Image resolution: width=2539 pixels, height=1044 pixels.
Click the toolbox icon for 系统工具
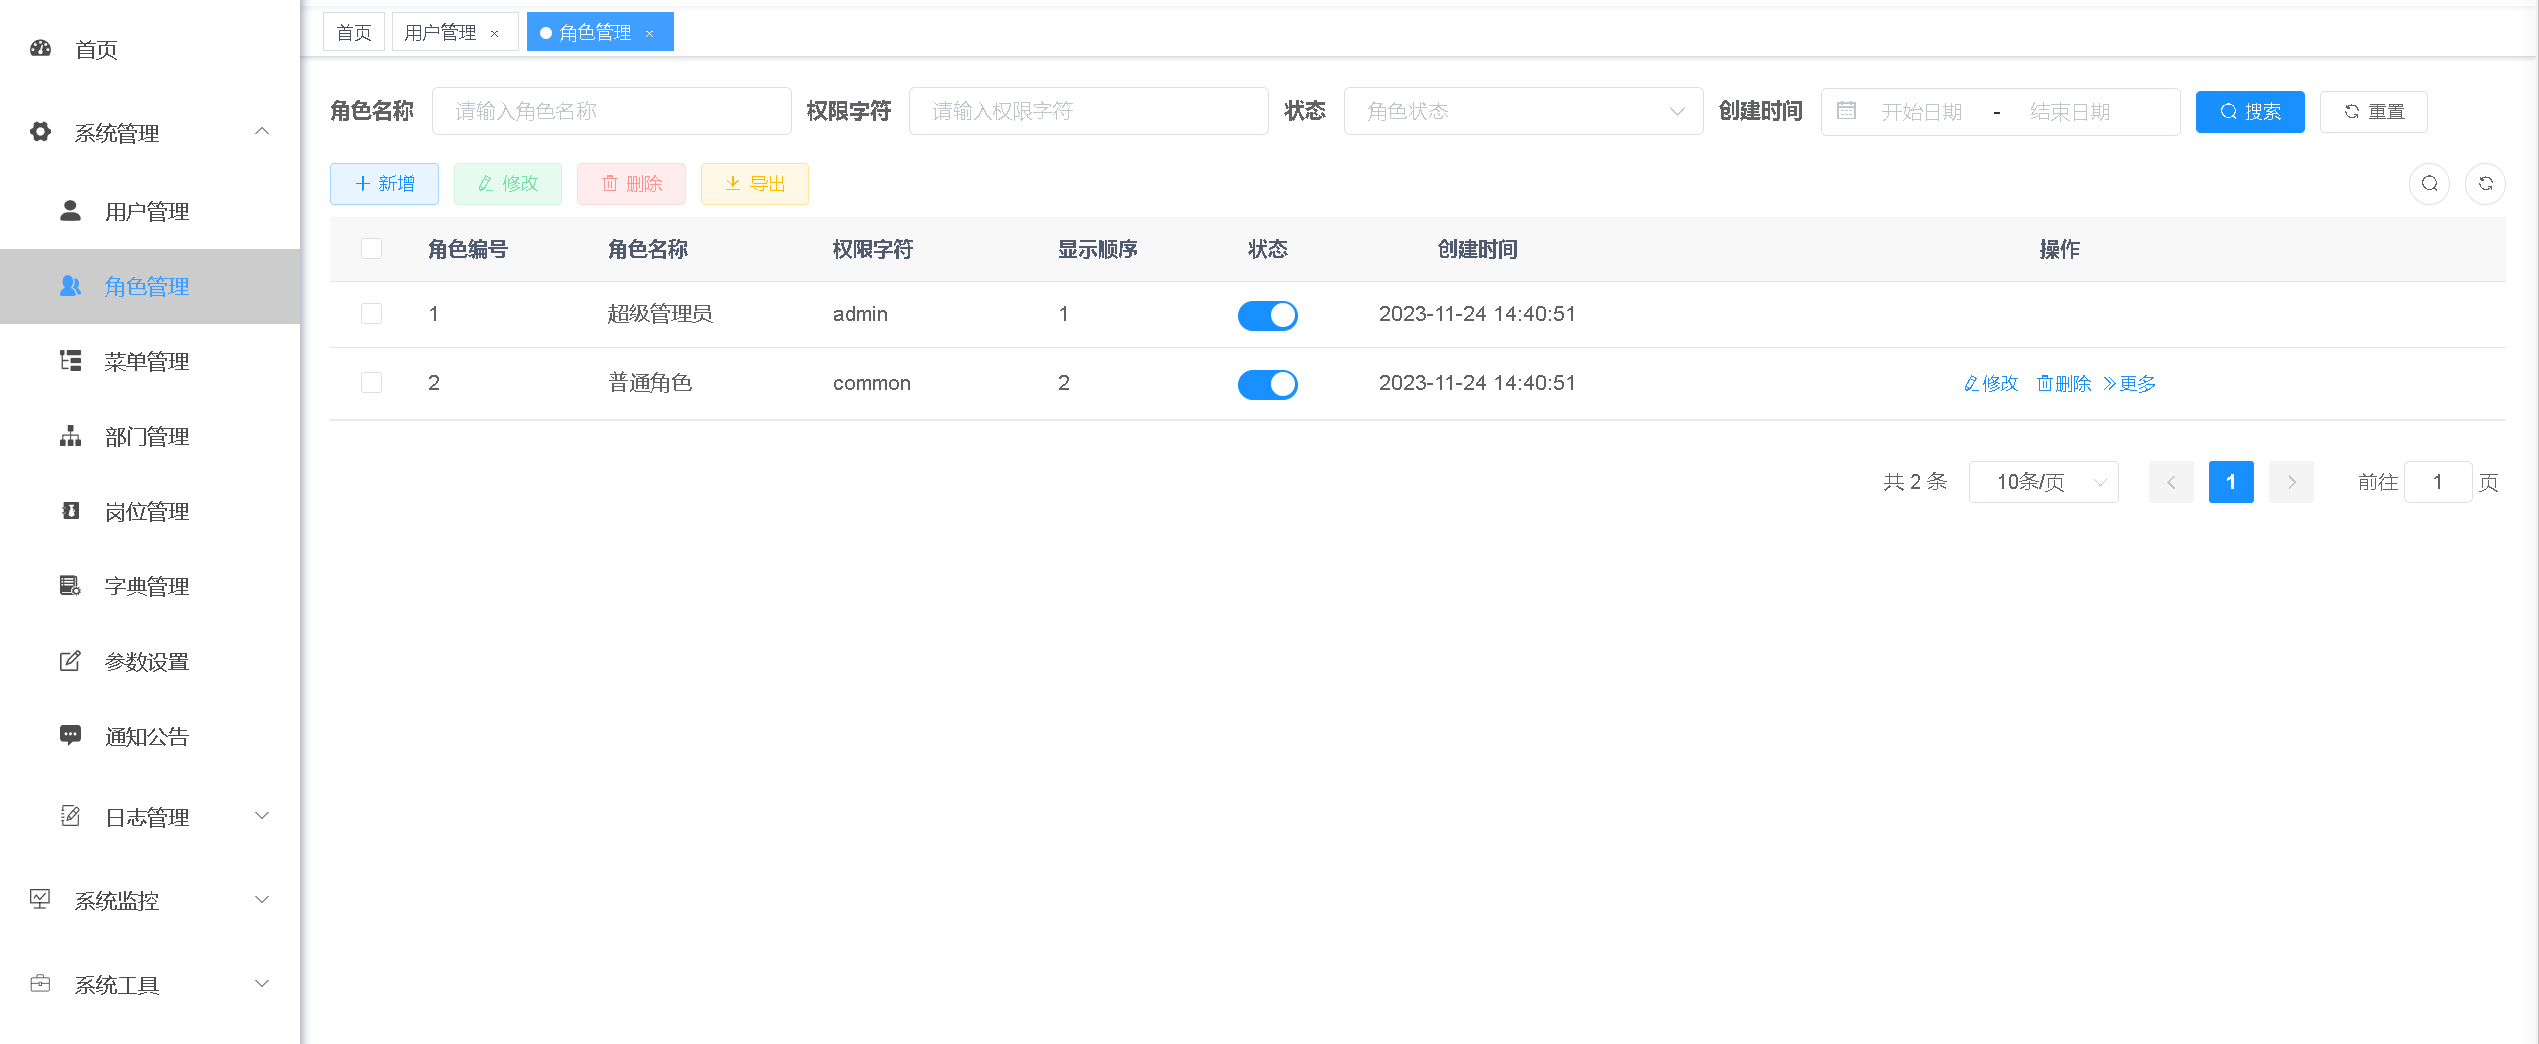pos(41,983)
